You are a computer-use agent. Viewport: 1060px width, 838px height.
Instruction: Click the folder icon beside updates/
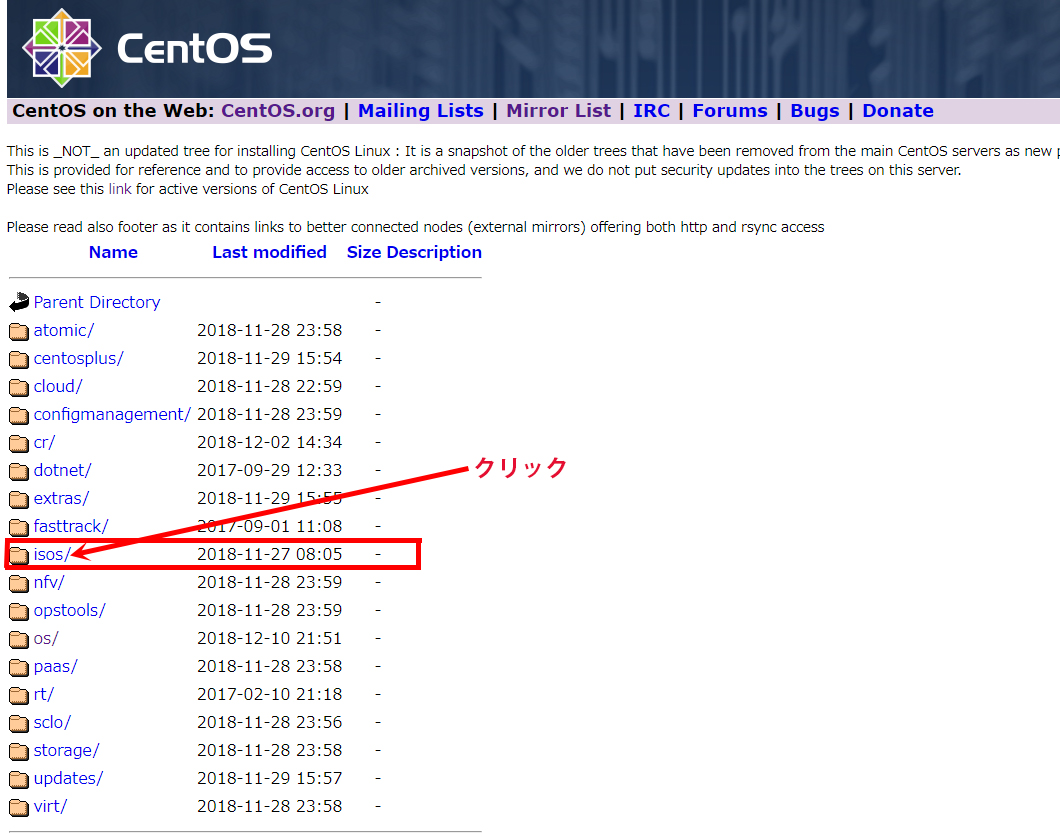pos(19,780)
